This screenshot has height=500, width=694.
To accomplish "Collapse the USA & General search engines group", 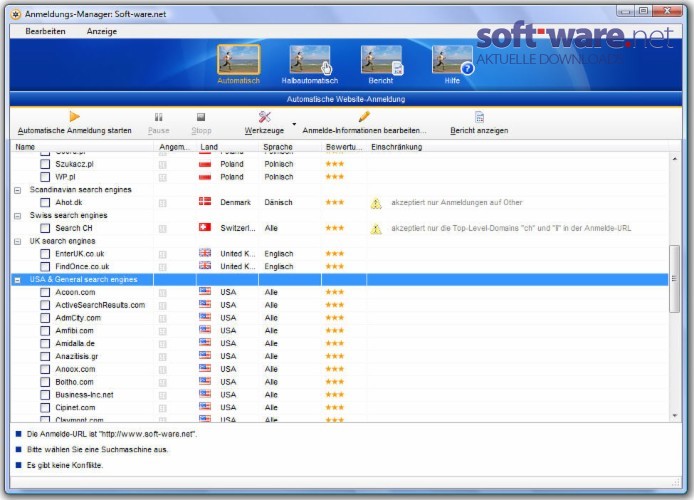I will [18, 280].
